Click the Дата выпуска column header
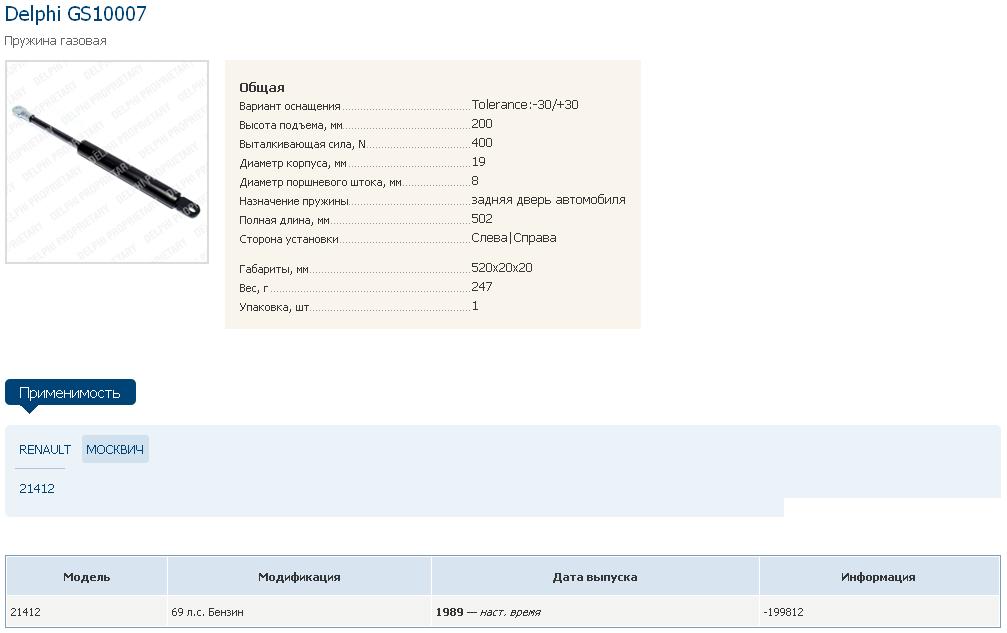The width and height of the screenshot is (1007, 633). tap(595, 577)
